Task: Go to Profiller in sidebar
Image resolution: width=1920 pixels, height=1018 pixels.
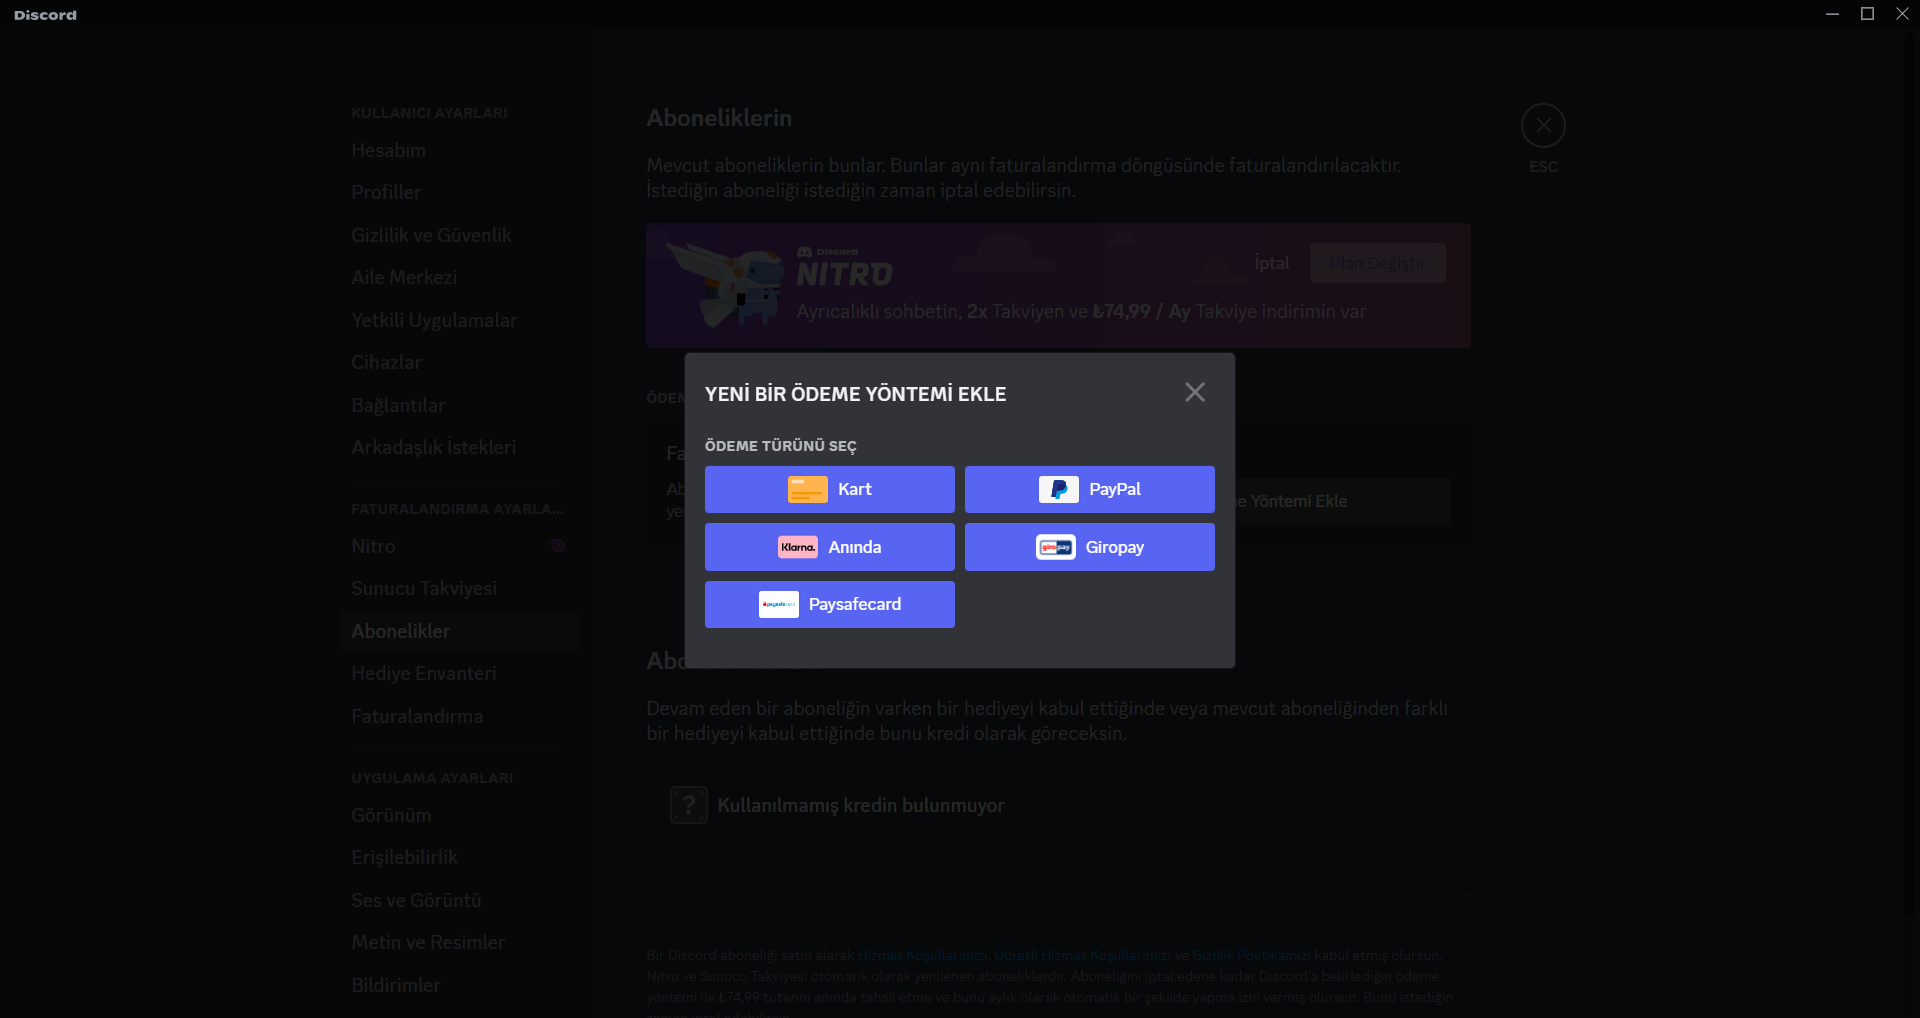Action: pos(459,192)
